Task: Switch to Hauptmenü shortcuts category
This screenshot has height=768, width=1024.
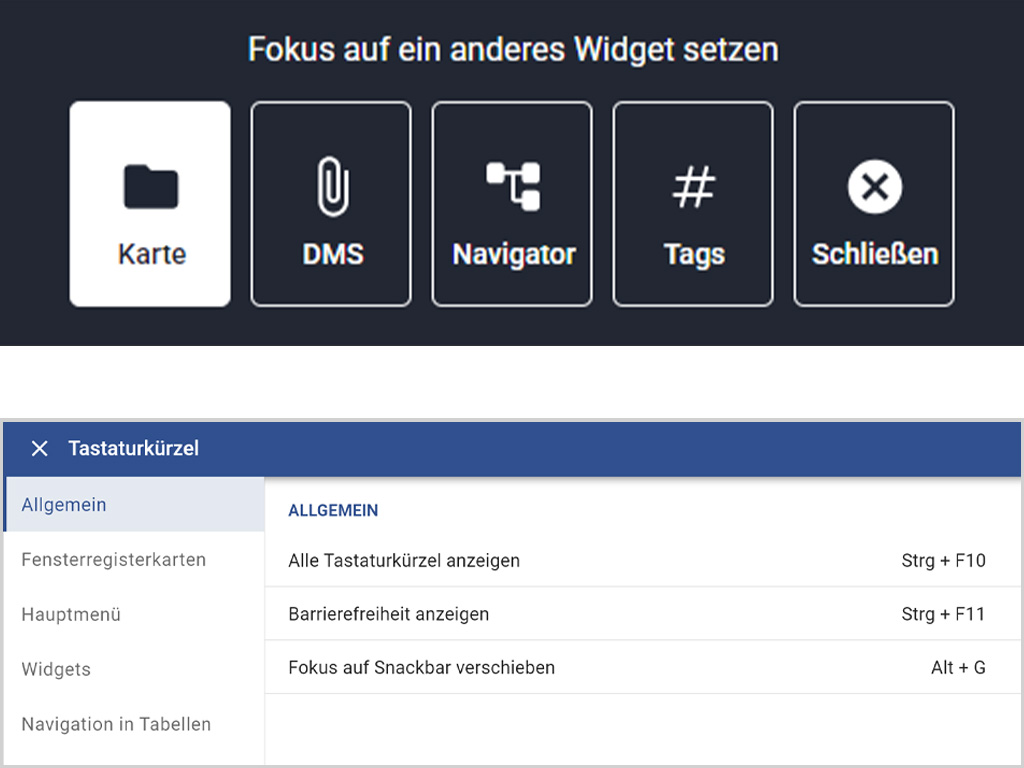Action: (71, 615)
